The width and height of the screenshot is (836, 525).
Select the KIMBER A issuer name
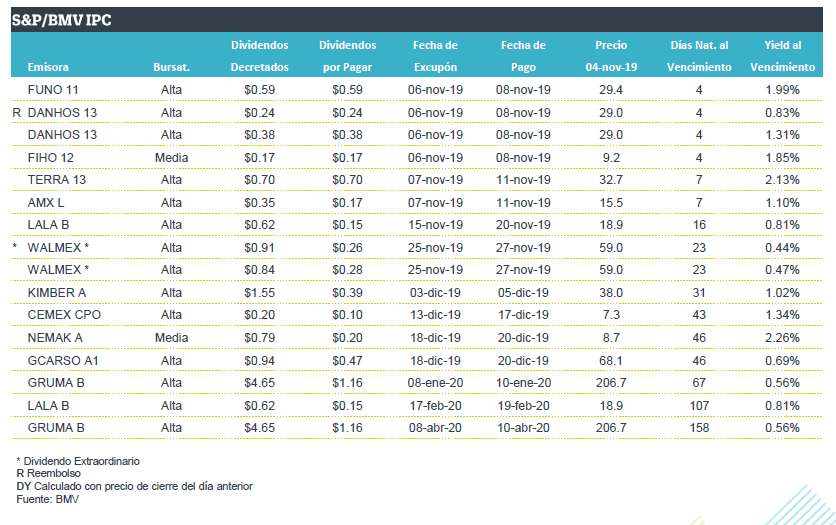click(57, 293)
